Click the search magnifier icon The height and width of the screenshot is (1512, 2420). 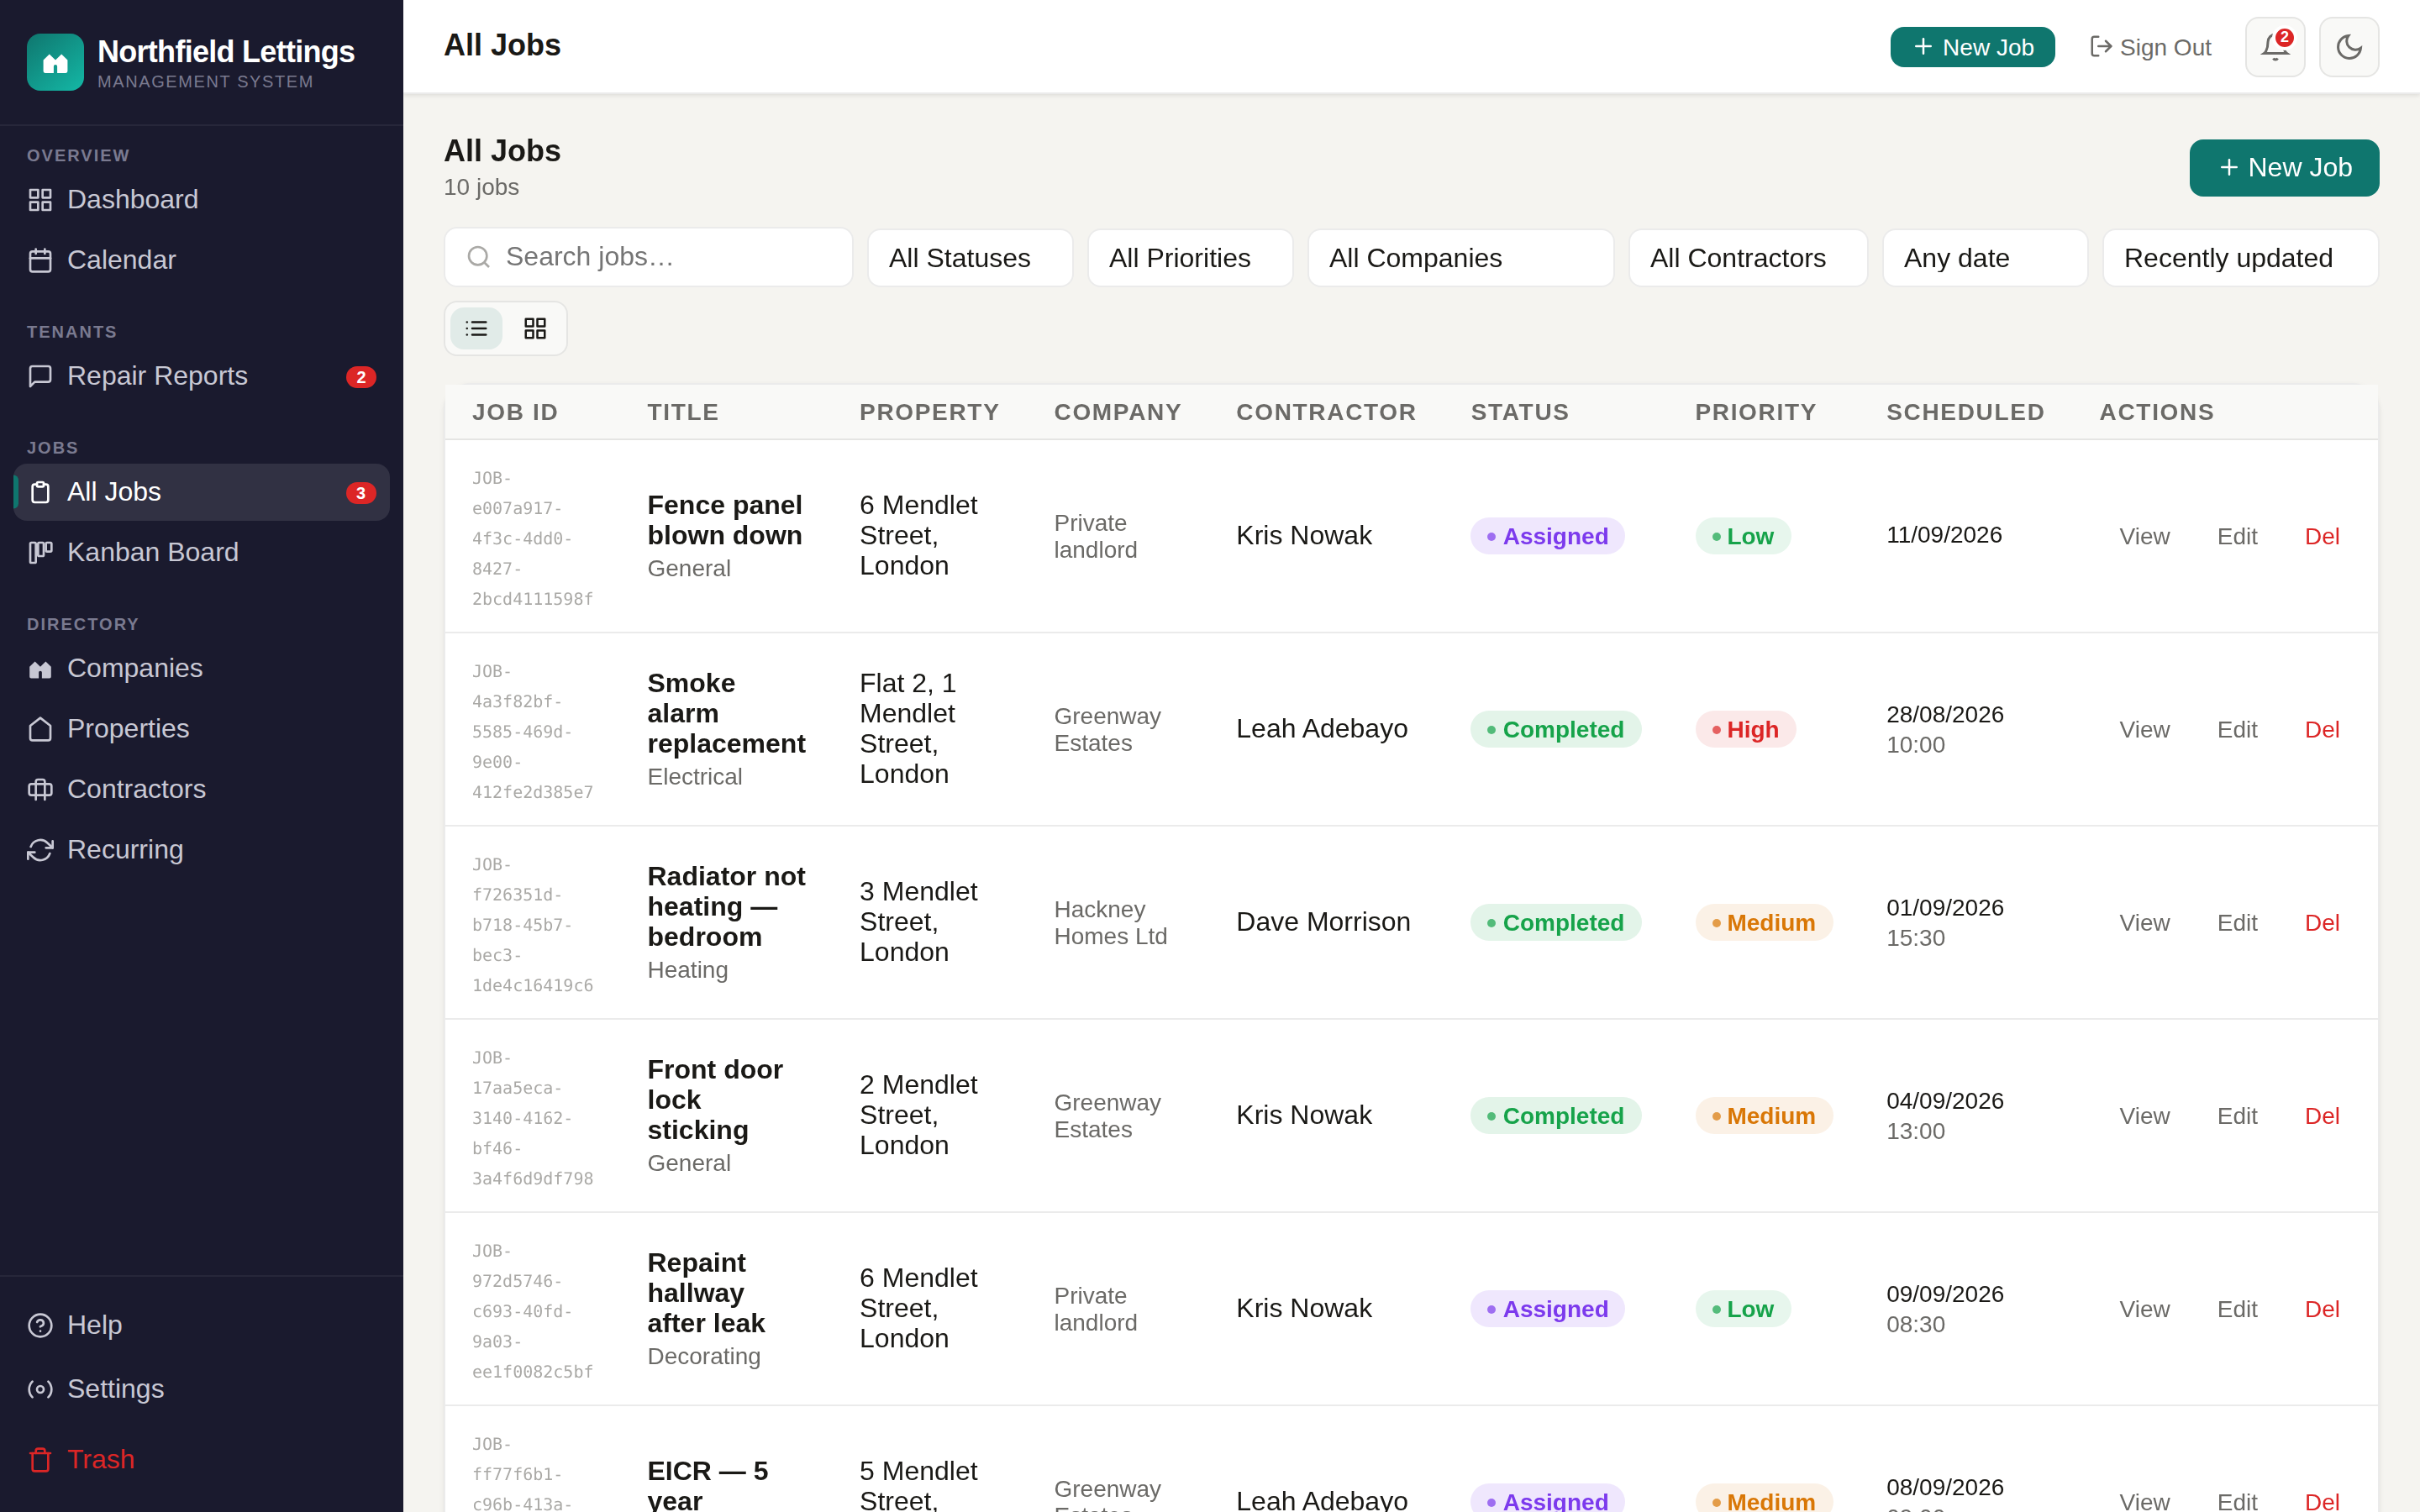[479, 257]
